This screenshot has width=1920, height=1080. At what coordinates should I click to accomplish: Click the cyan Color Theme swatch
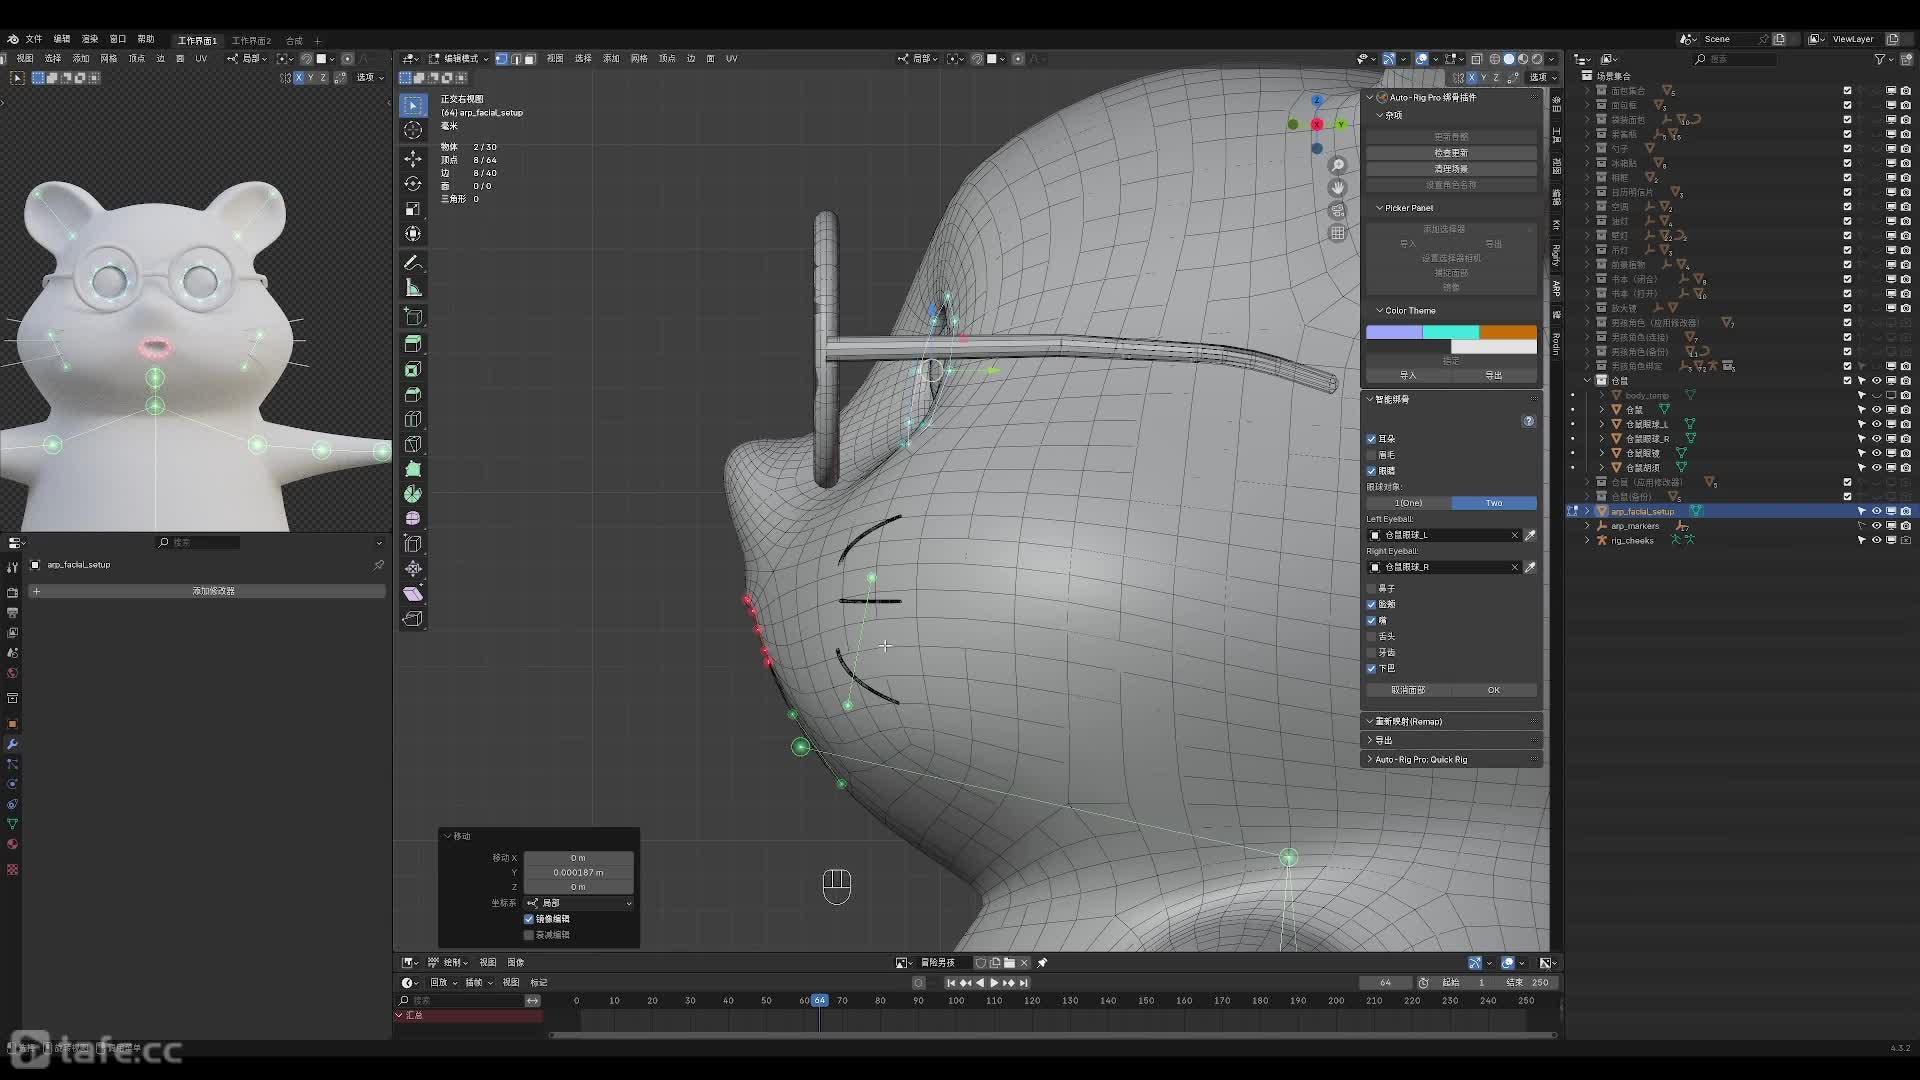(x=1450, y=332)
